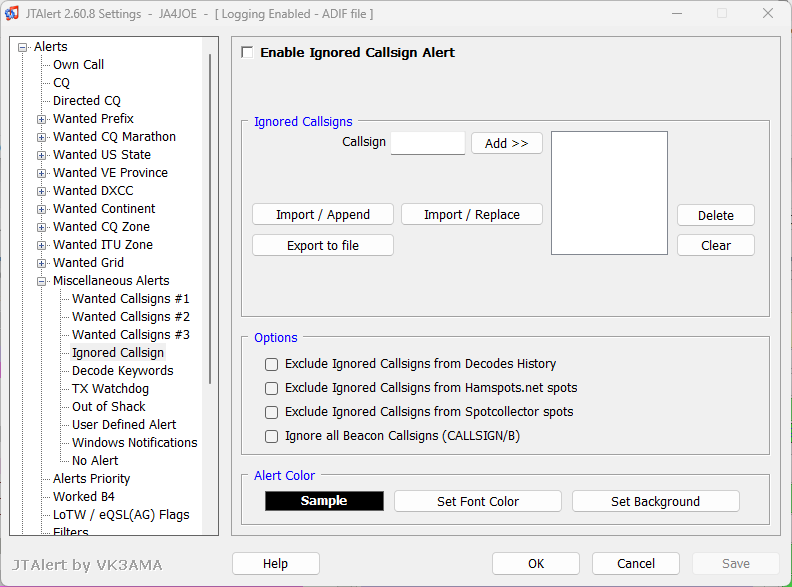792x587 pixels.
Task: Toggle Exclude Ignored Callsigns from Hamspots.net spots
Action: 271,388
